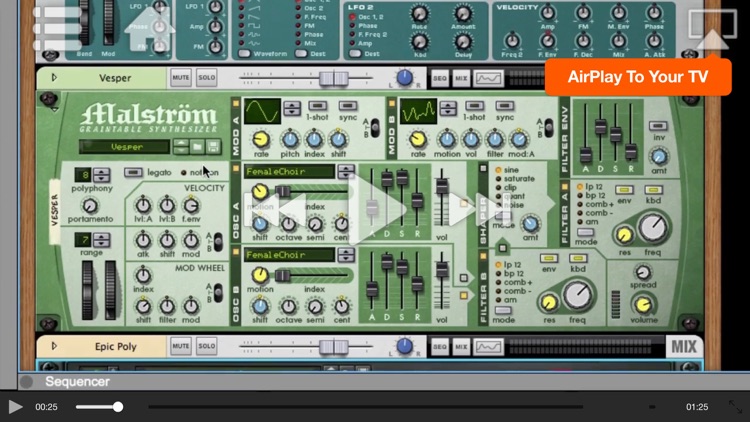The height and width of the screenshot is (422, 750).
Task: Open the Osc A FemaleChoir graintable selector
Action: [x=289, y=171]
